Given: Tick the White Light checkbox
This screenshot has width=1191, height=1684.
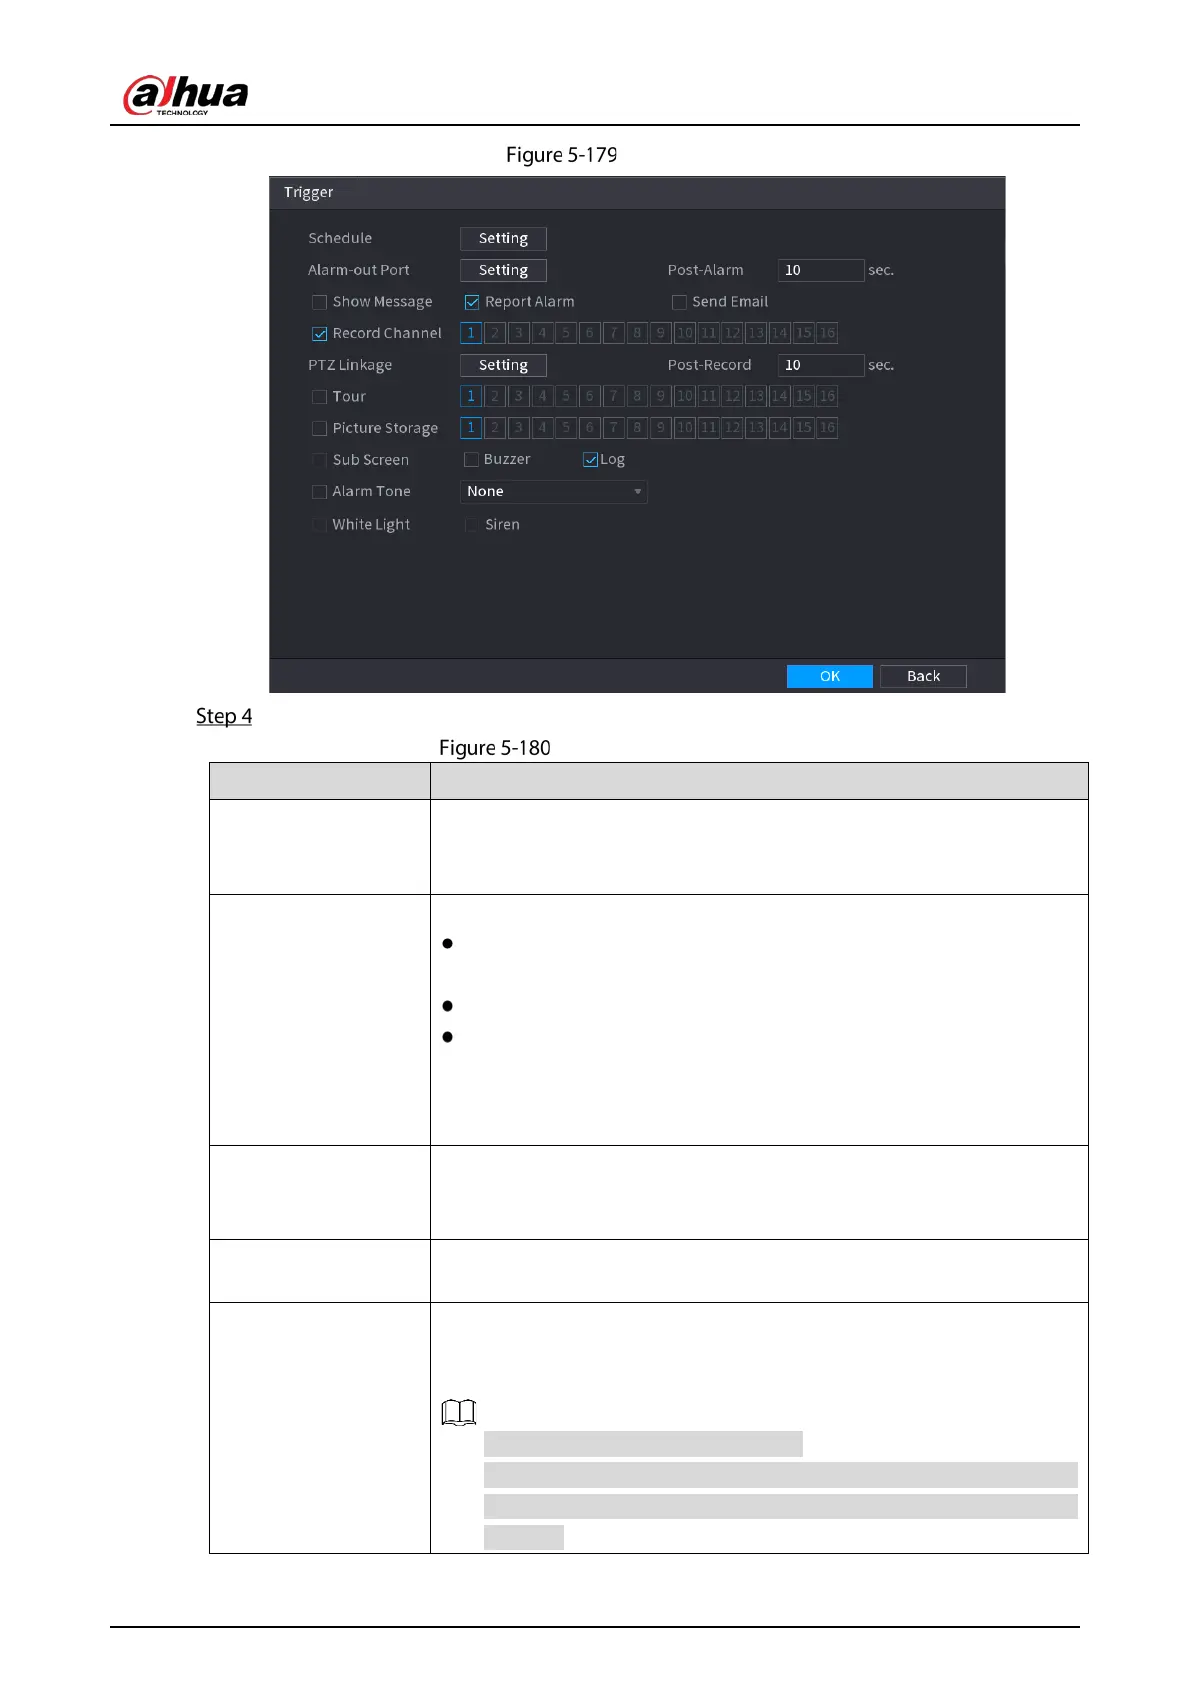Looking at the screenshot, I should point(319,525).
